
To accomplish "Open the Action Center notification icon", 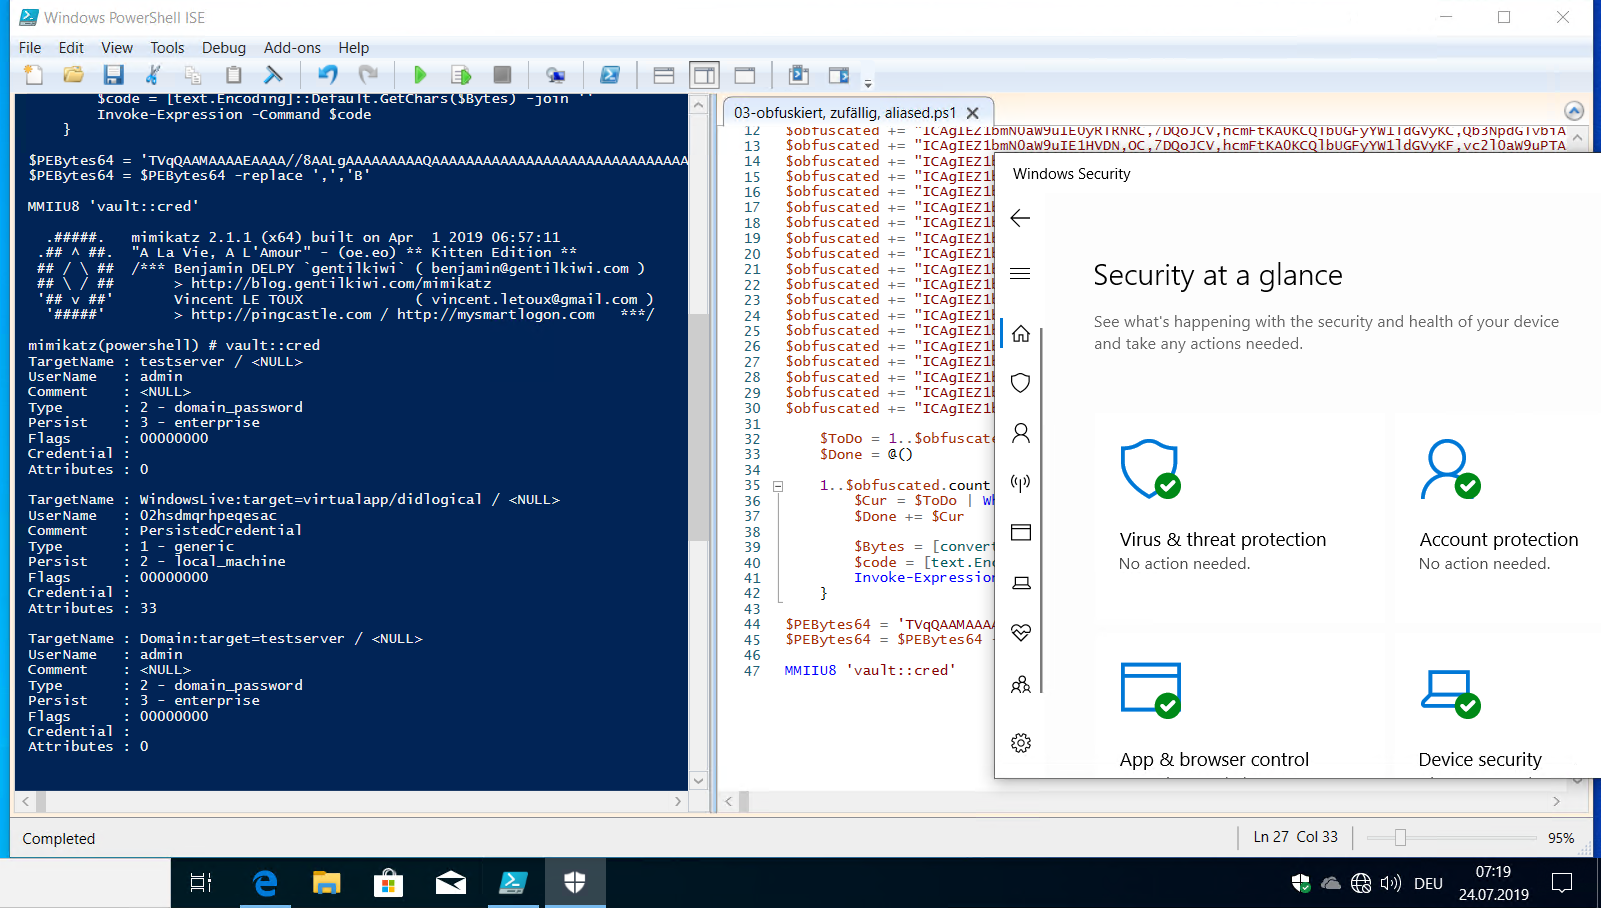I will point(1562,883).
